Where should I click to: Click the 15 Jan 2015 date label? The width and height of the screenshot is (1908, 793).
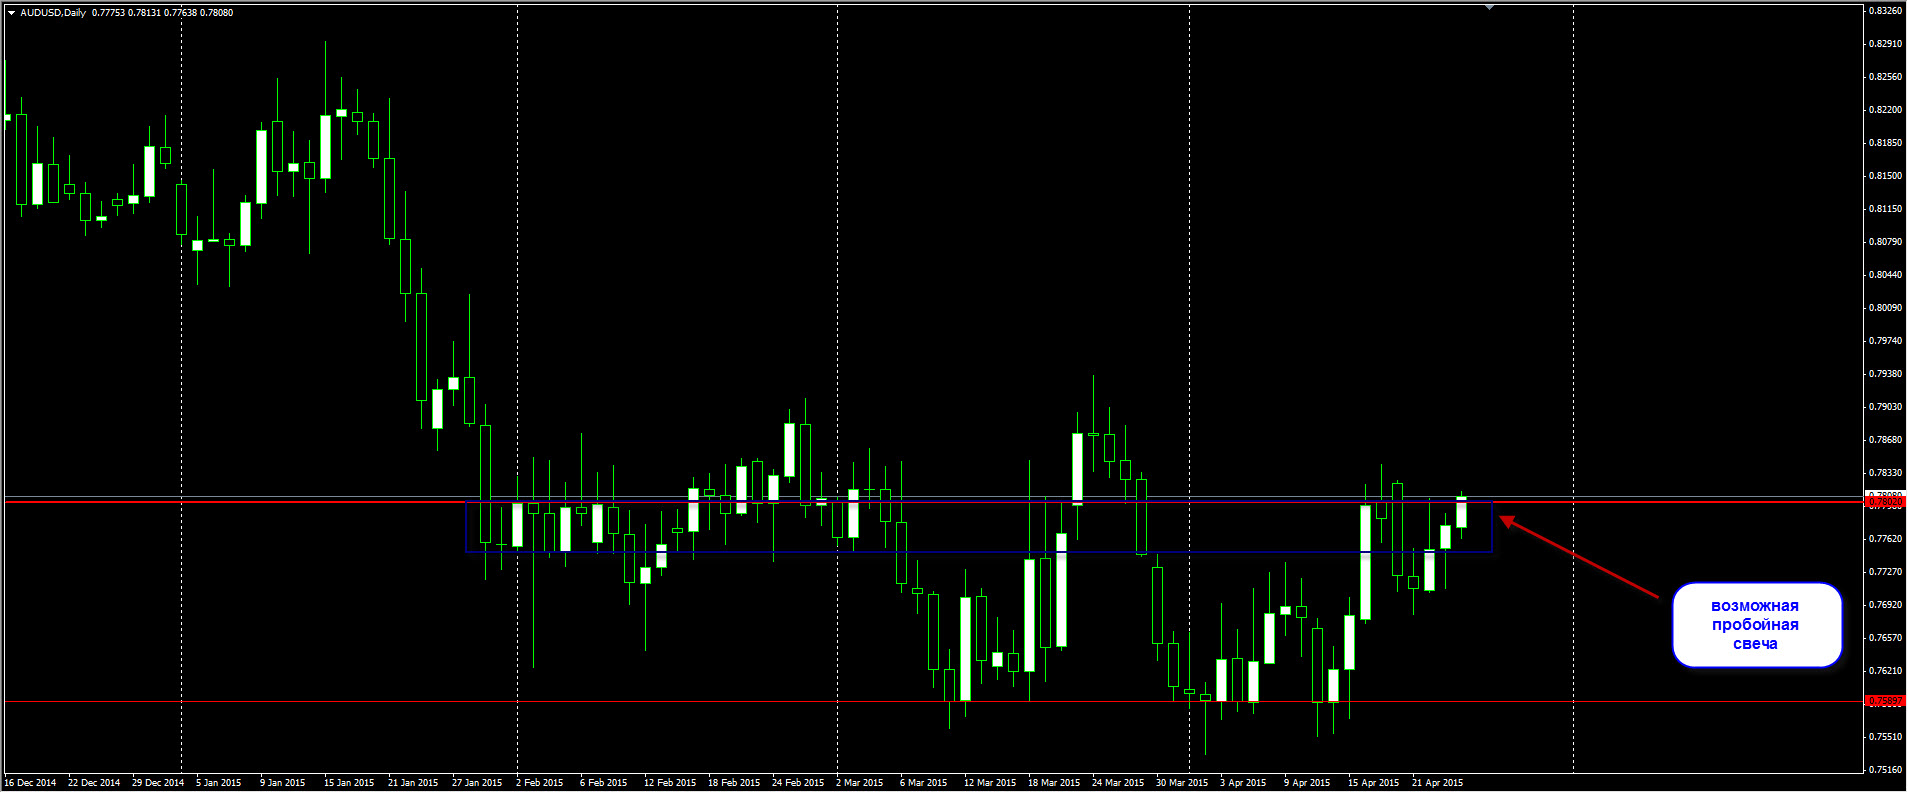point(349,783)
